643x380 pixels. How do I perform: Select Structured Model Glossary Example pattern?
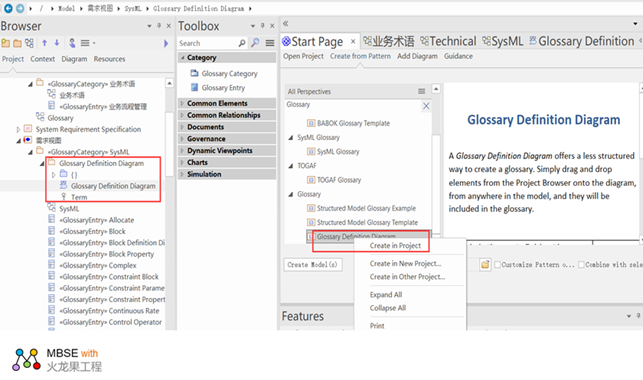click(x=362, y=208)
